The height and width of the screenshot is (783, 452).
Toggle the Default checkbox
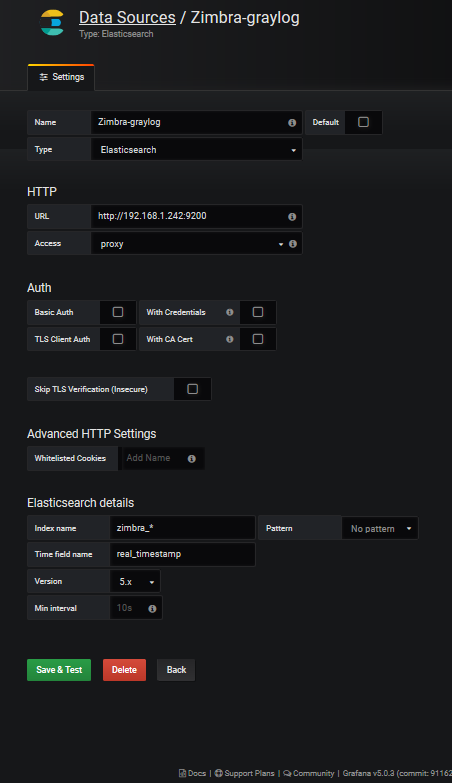point(364,122)
